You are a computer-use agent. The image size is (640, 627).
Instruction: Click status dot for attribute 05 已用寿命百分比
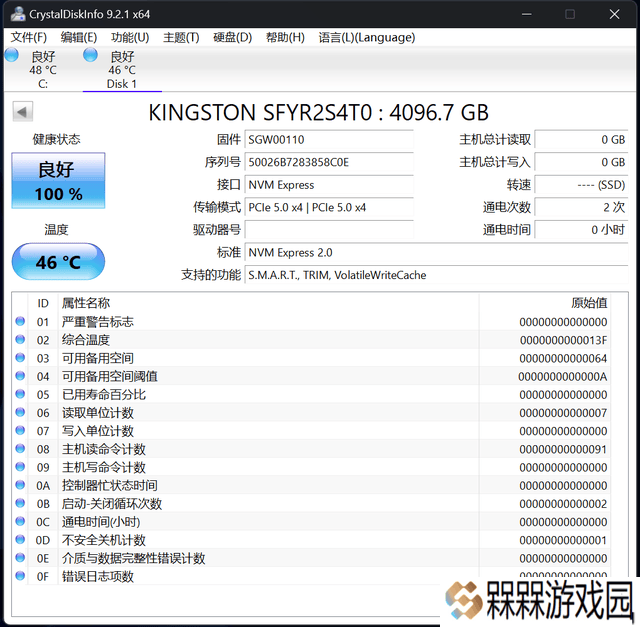pos(20,394)
